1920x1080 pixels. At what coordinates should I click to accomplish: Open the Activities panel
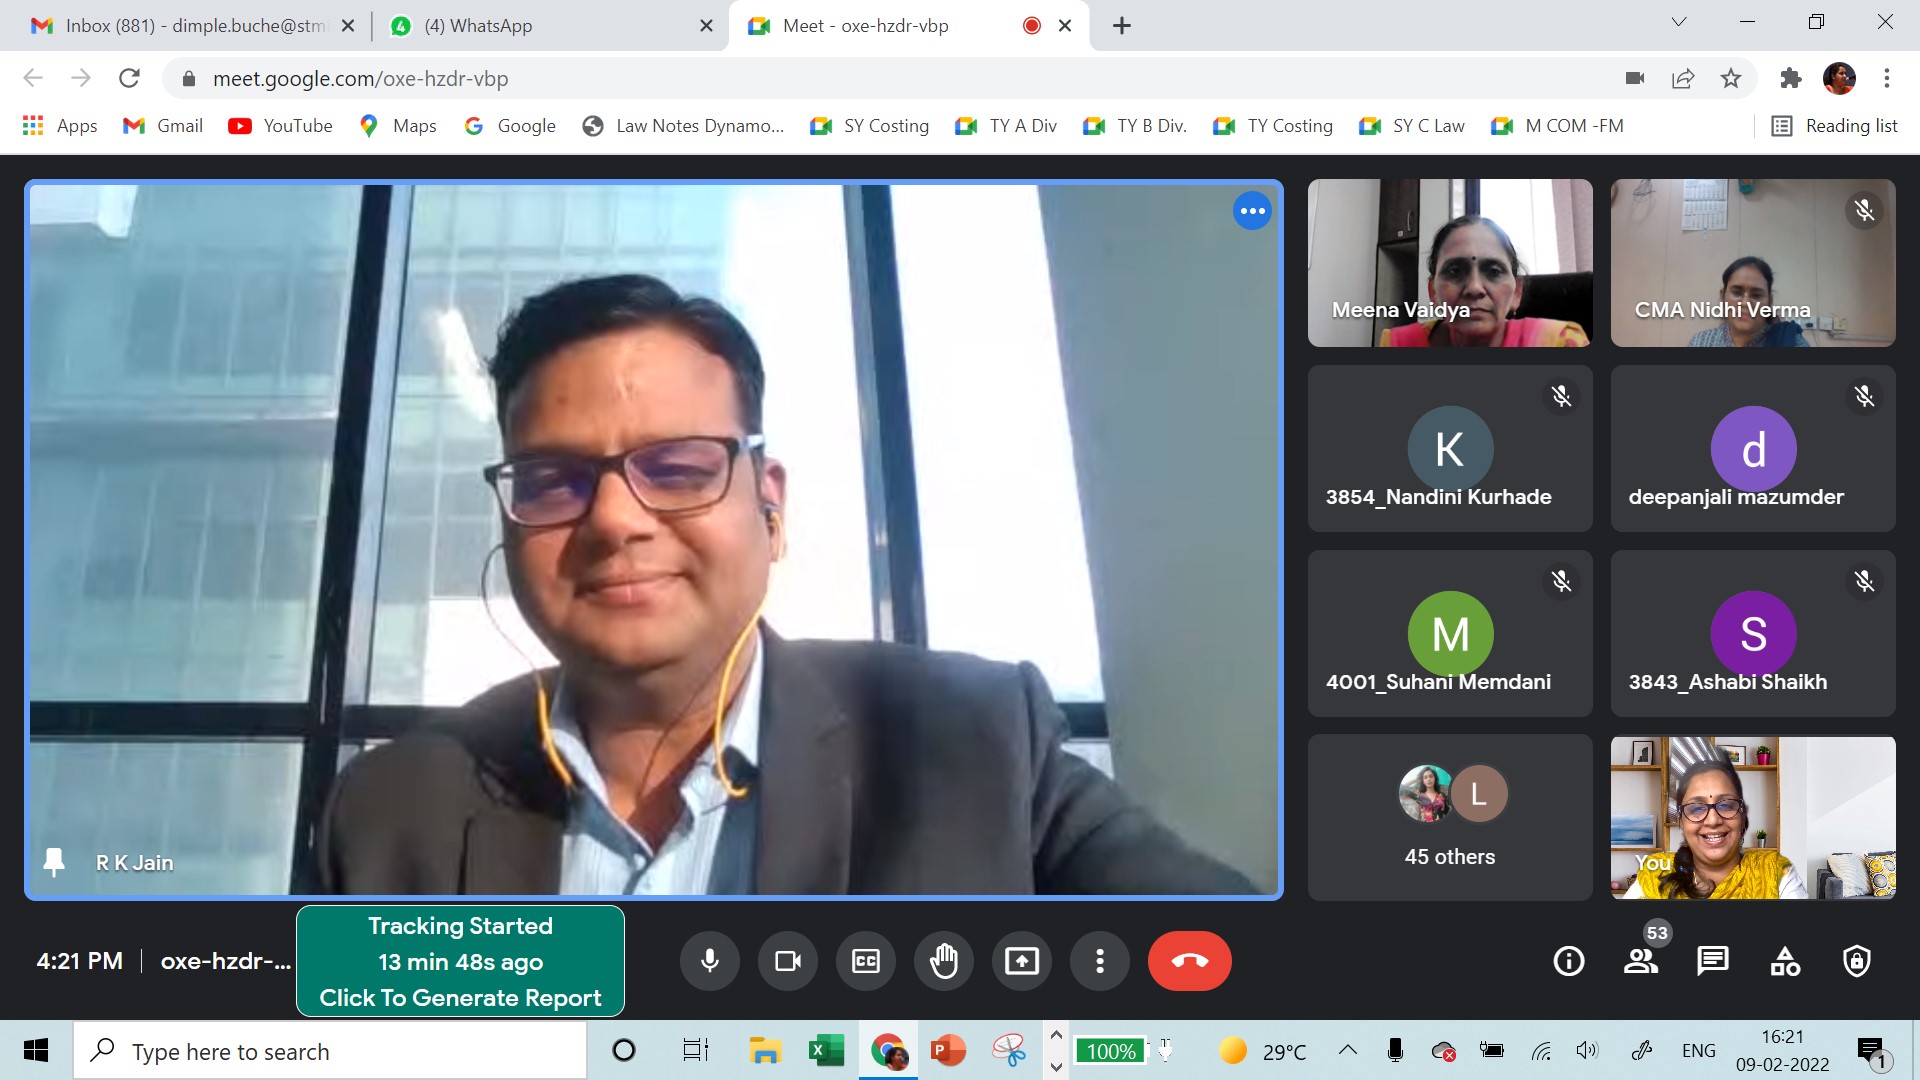(x=1785, y=961)
